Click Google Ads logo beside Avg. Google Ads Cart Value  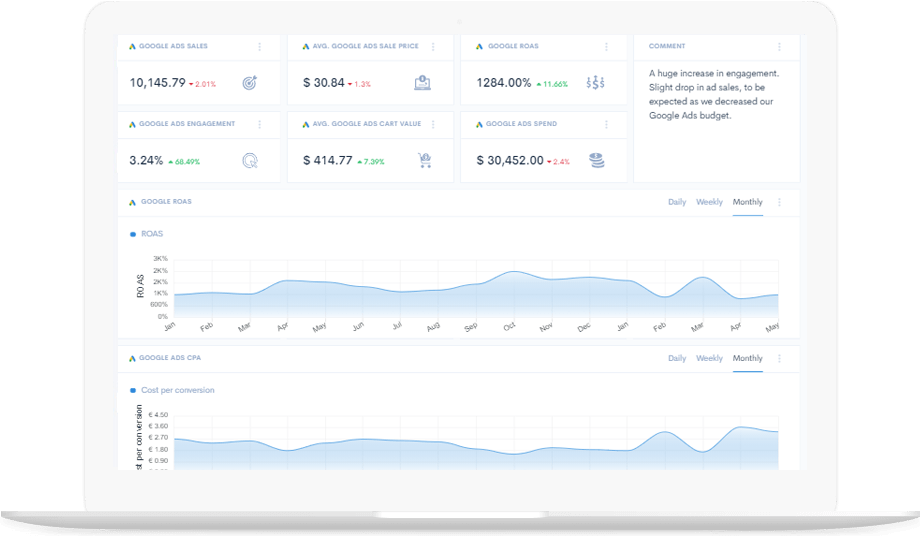[306, 124]
